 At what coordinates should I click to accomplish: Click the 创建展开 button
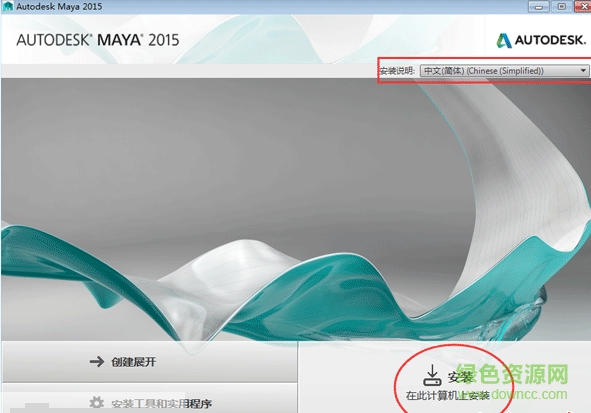(x=150, y=362)
